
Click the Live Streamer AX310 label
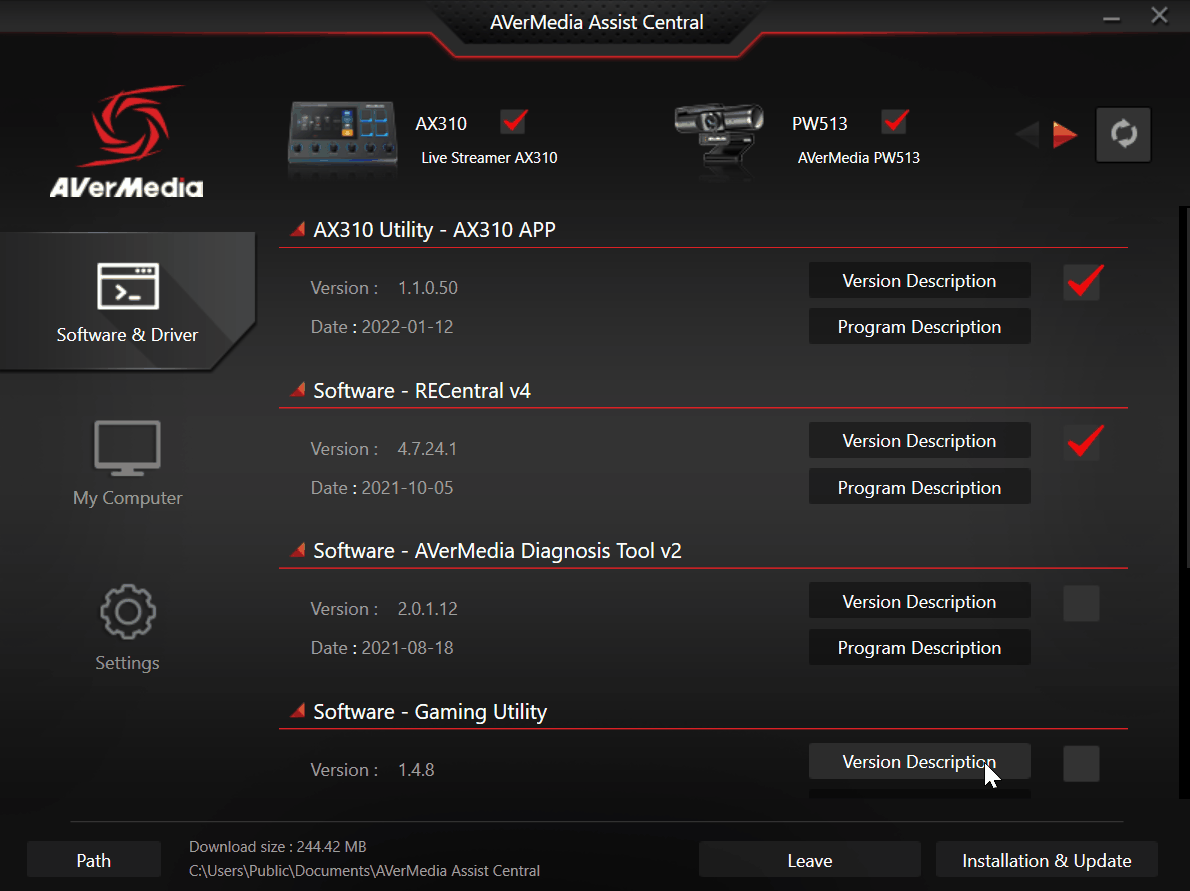click(489, 158)
